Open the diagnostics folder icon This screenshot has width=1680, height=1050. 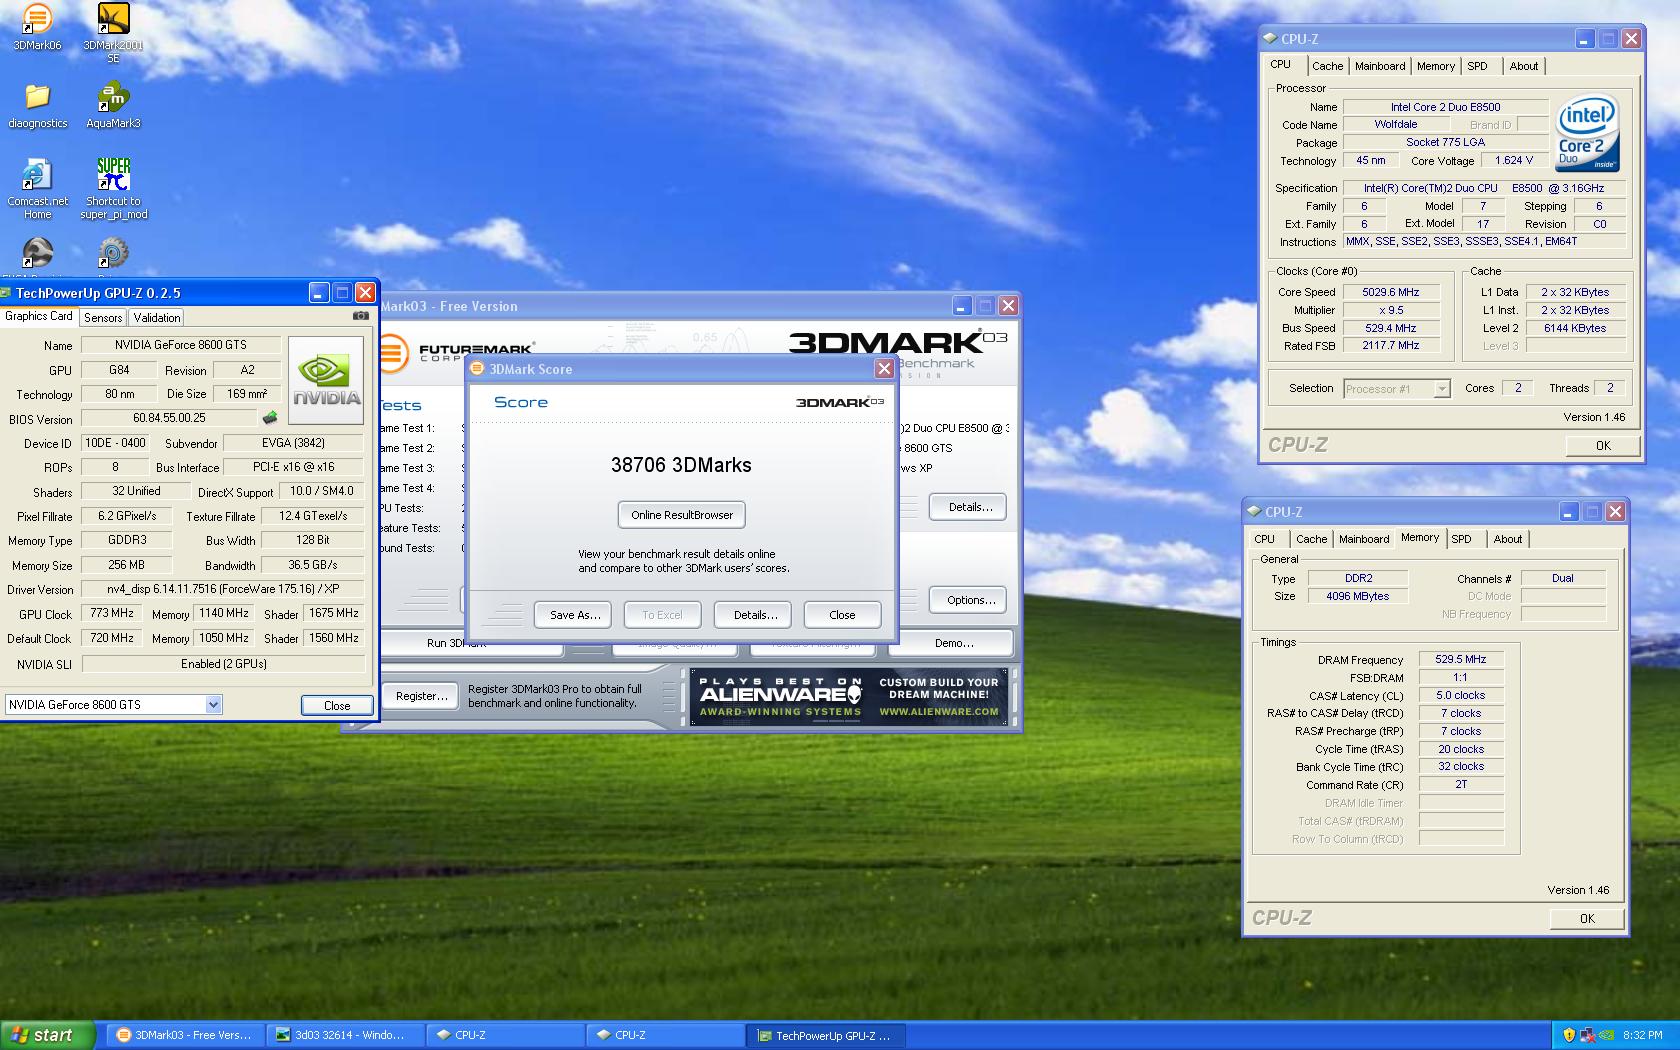(37, 106)
